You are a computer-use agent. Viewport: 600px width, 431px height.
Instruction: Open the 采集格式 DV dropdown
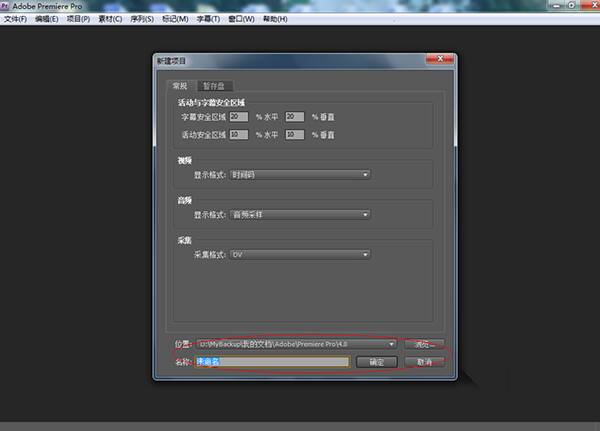300,255
